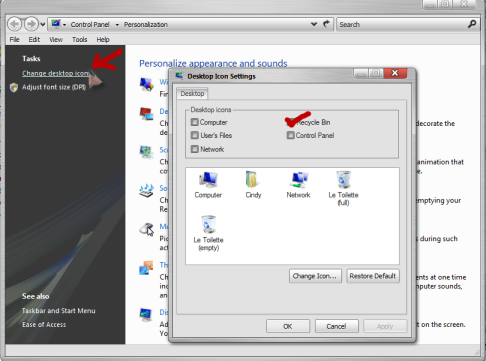Click the Search input field
This screenshot has height=361, width=486.
coord(402,24)
